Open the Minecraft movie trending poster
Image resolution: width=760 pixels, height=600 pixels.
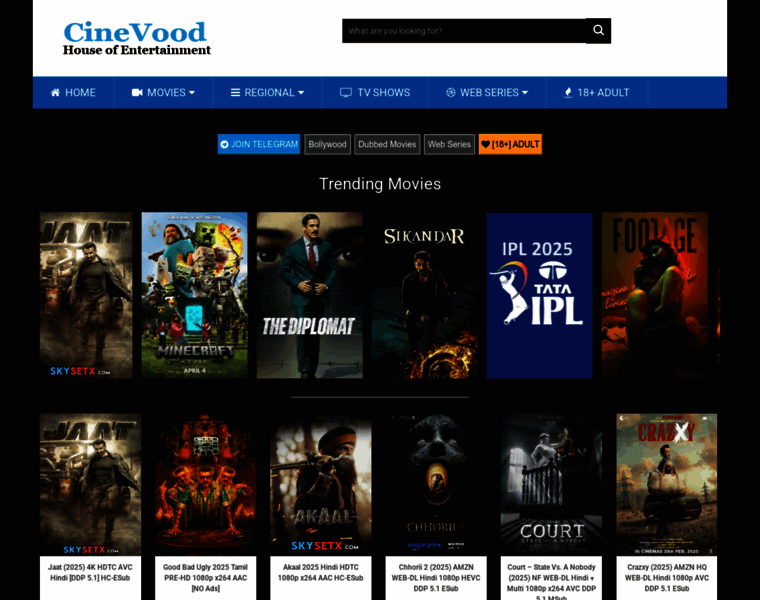click(x=194, y=295)
